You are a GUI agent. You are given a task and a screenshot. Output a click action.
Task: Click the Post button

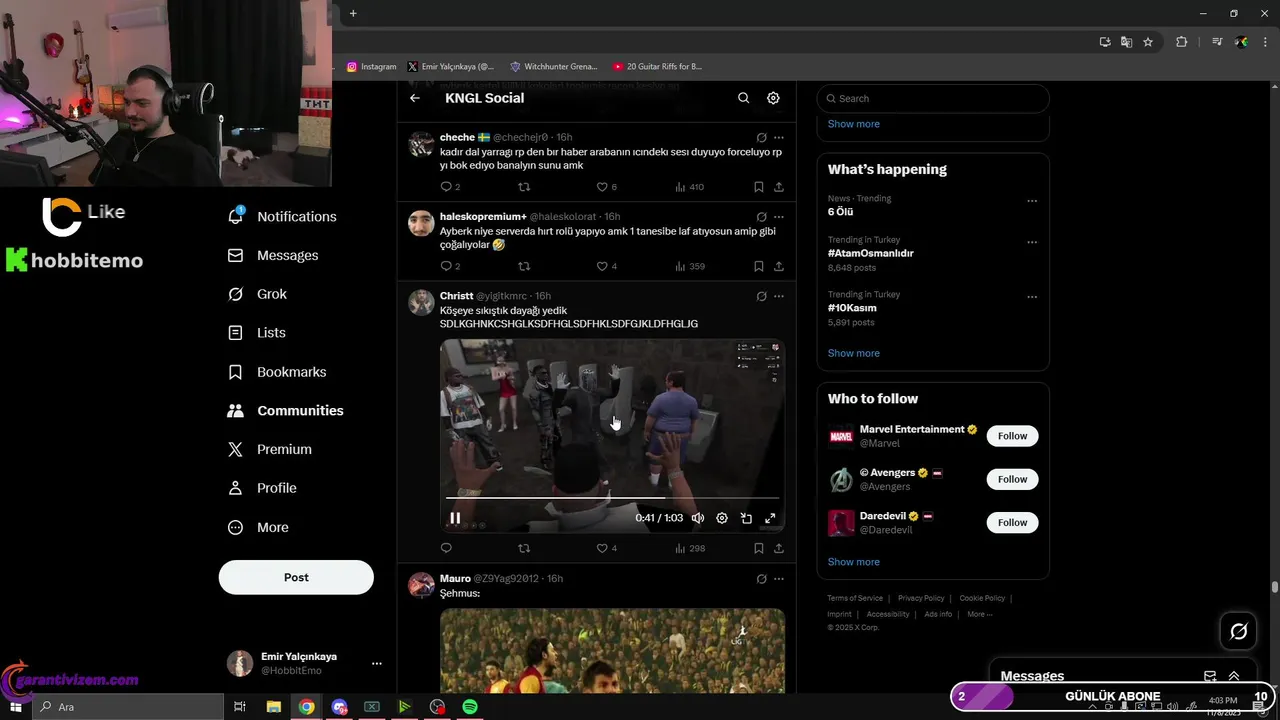296,577
